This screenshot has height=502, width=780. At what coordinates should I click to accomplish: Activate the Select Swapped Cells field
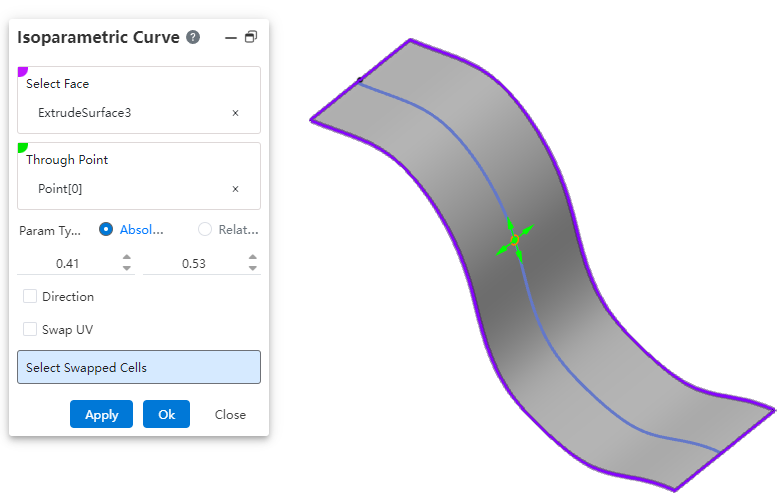pyautogui.click(x=139, y=367)
